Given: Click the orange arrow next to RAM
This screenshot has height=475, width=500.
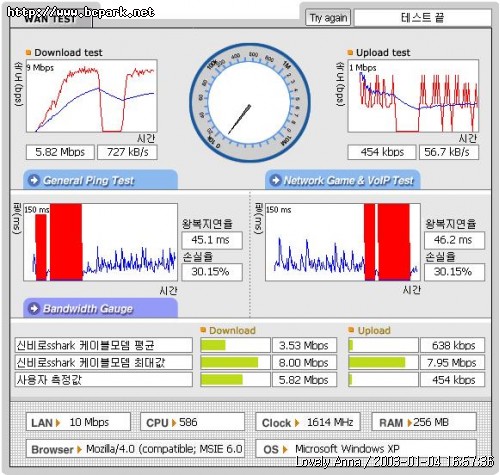Looking at the screenshot, I should [x=410, y=423].
